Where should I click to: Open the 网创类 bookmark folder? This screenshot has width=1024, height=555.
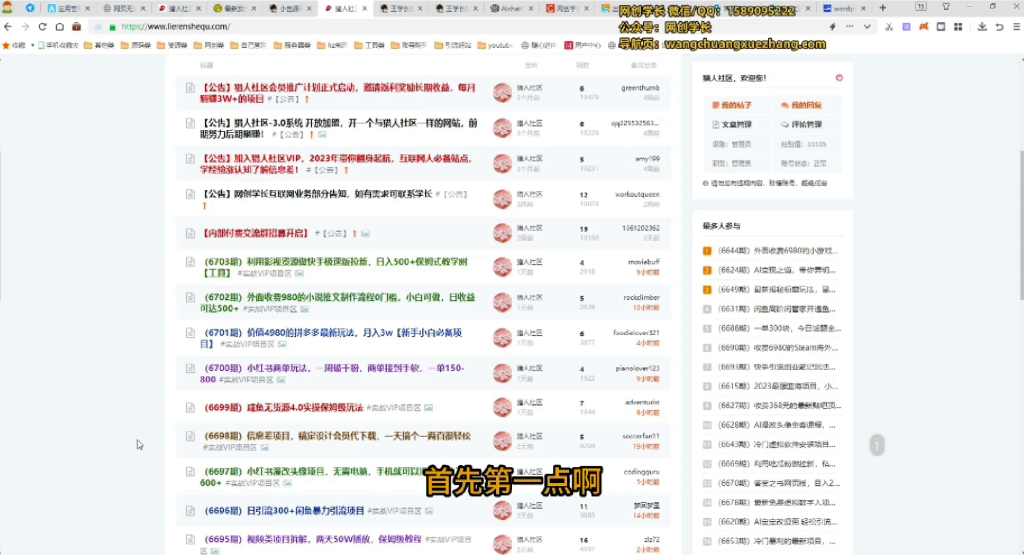(x=209, y=45)
